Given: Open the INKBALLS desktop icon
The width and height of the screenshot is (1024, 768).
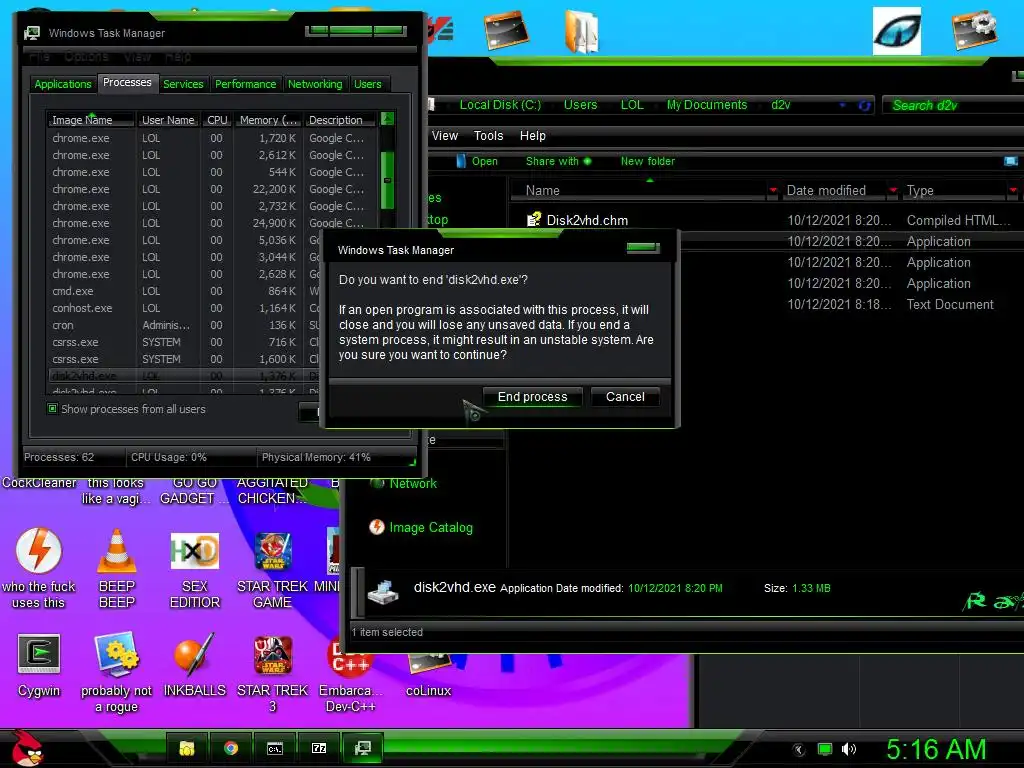Looking at the screenshot, I should pyautogui.click(x=195, y=665).
